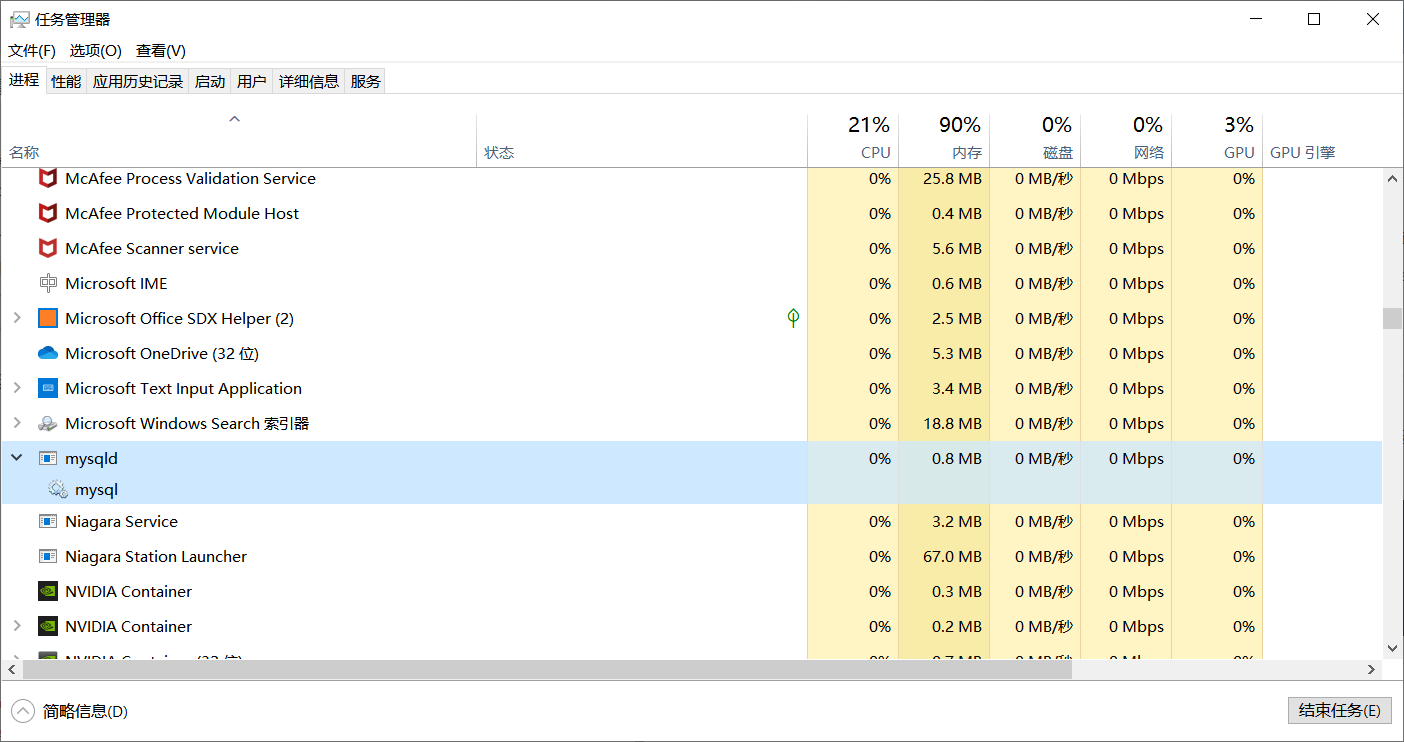Expand the Microsoft Text Input Application group
Viewport: 1404px width, 742px height.
point(17,389)
